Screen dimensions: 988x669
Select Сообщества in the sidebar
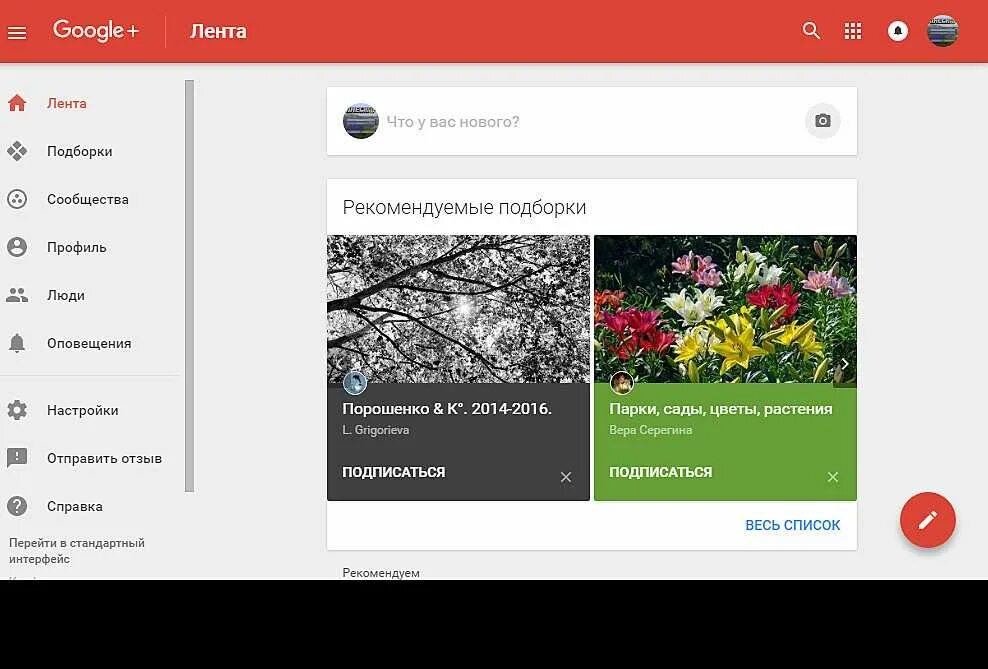[88, 199]
